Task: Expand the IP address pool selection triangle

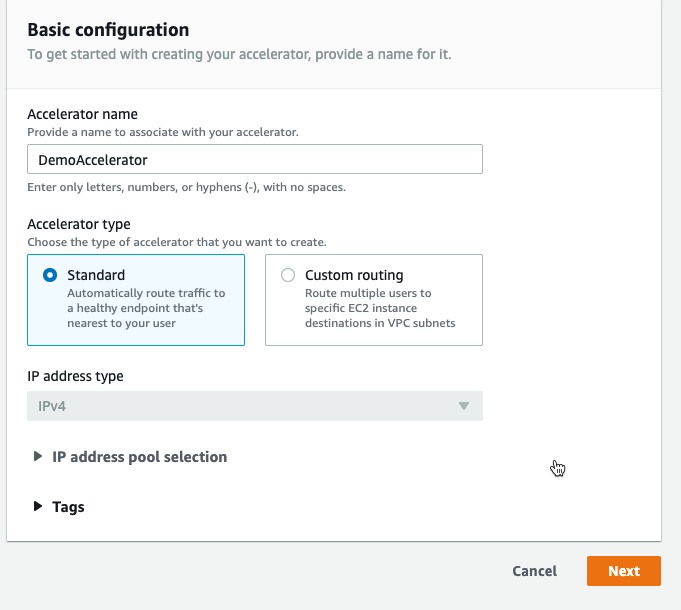Action: 38,456
